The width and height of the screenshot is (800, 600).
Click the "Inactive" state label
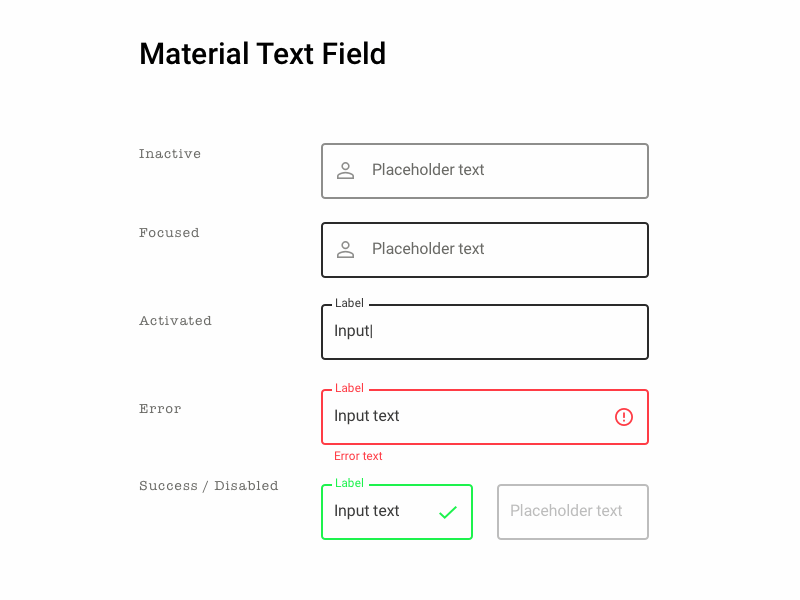pyautogui.click(x=170, y=154)
